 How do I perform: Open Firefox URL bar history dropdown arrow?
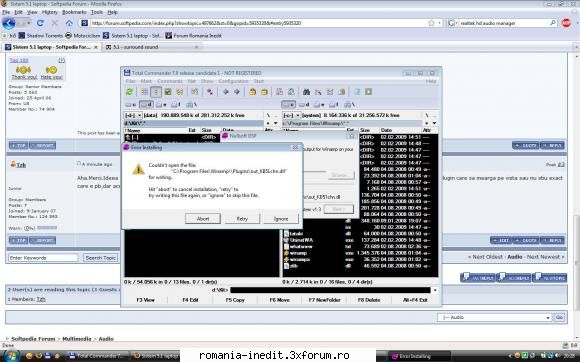coord(439,23)
